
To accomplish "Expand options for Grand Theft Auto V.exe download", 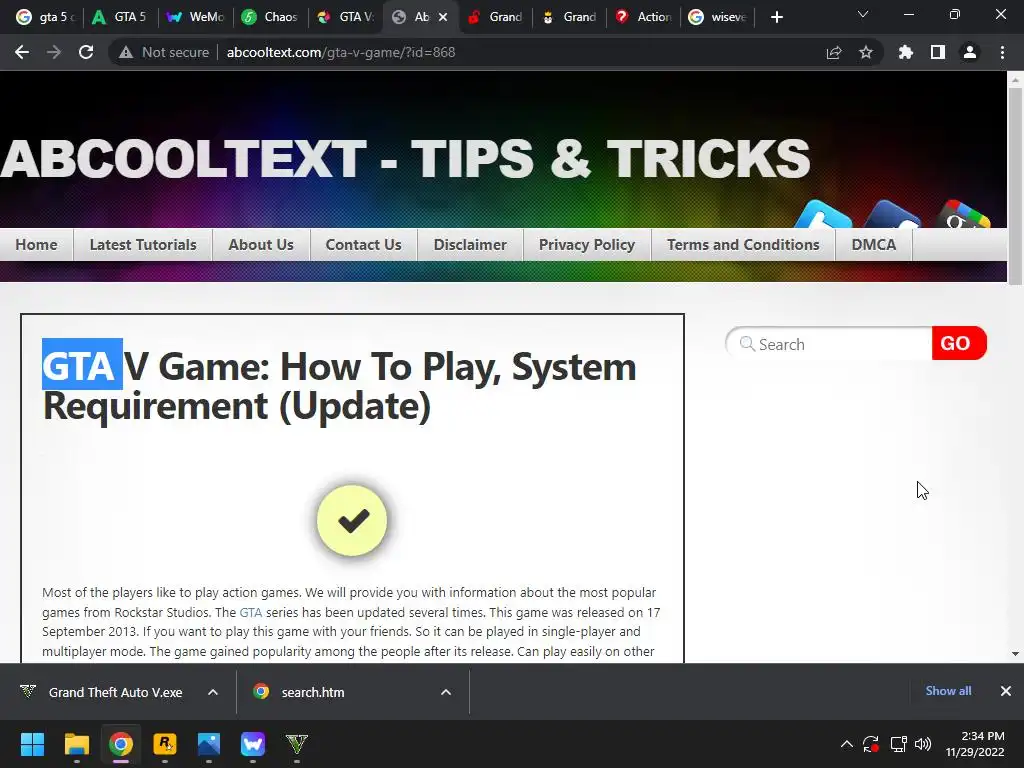I will pos(213,692).
